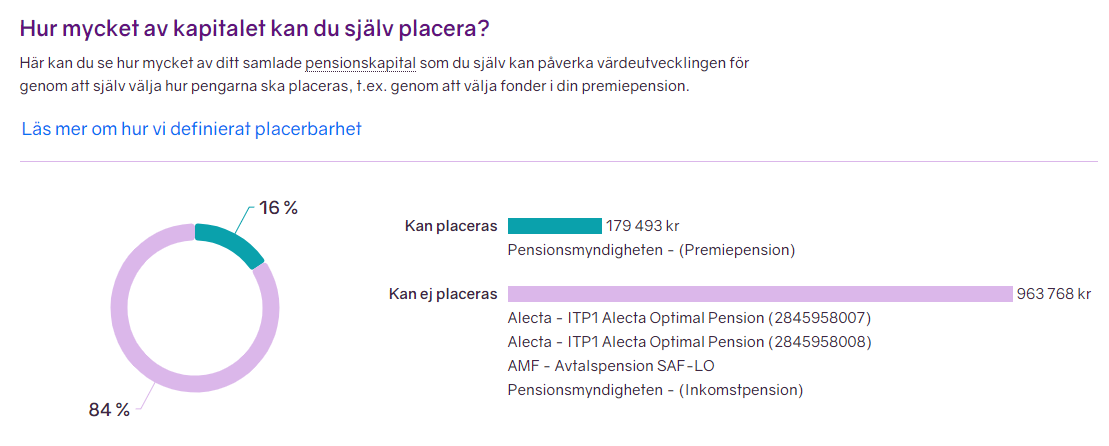Select the 'Kan ej placeras' row label
The height and width of the screenshot is (446, 1109).
point(442,294)
